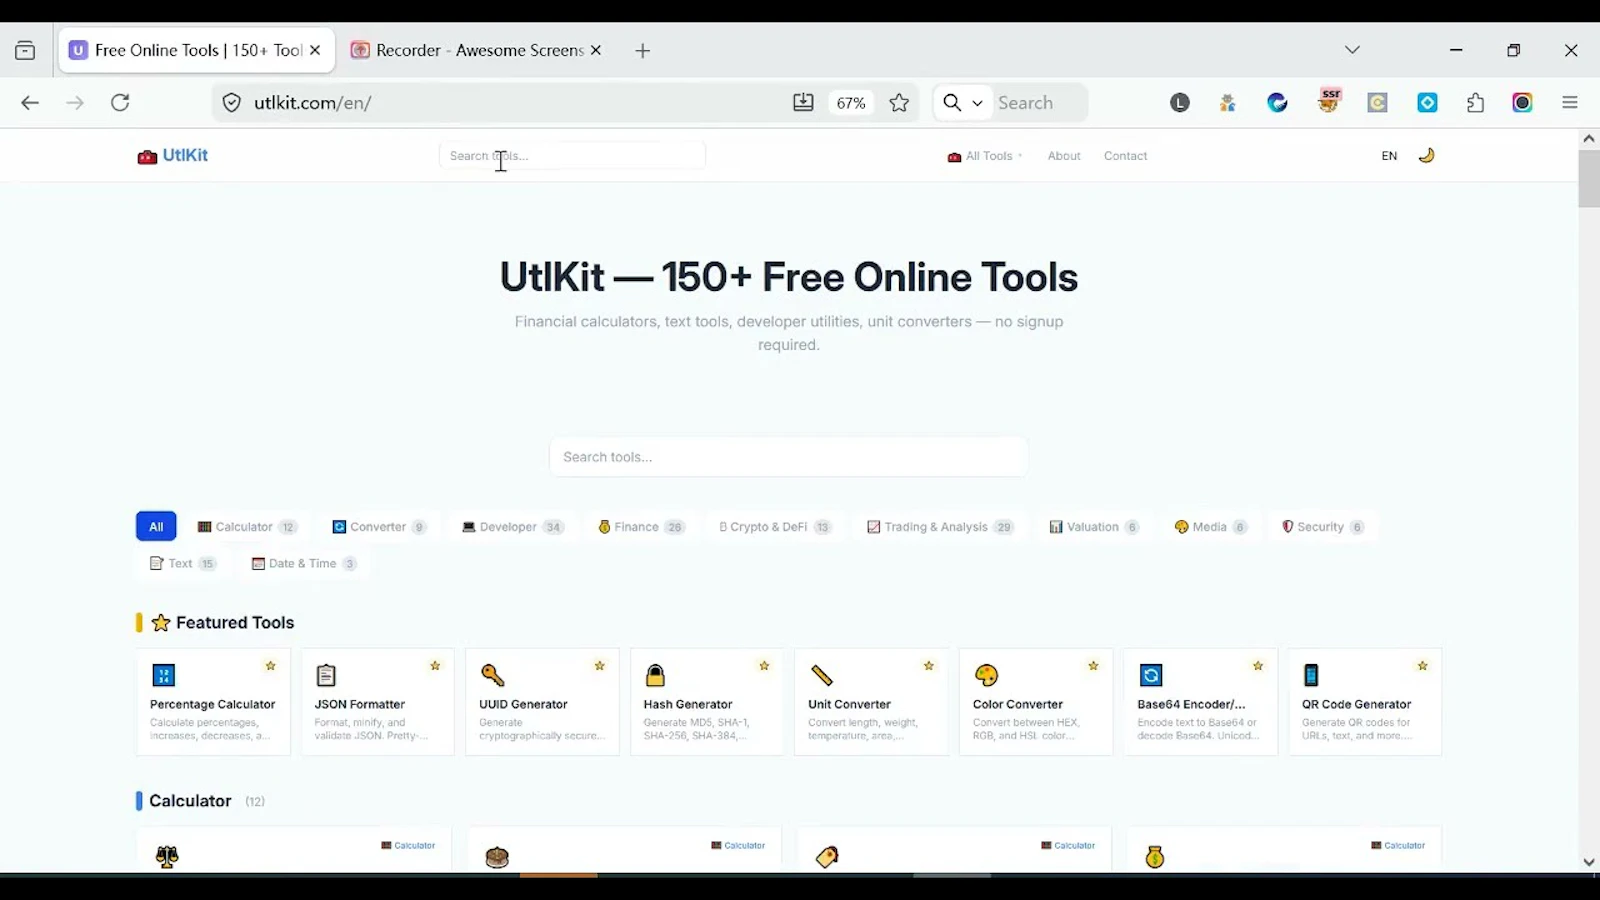Viewport: 1600px width, 900px height.
Task: Show Valuation category tools
Action: pyautogui.click(x=1094, y=527)
